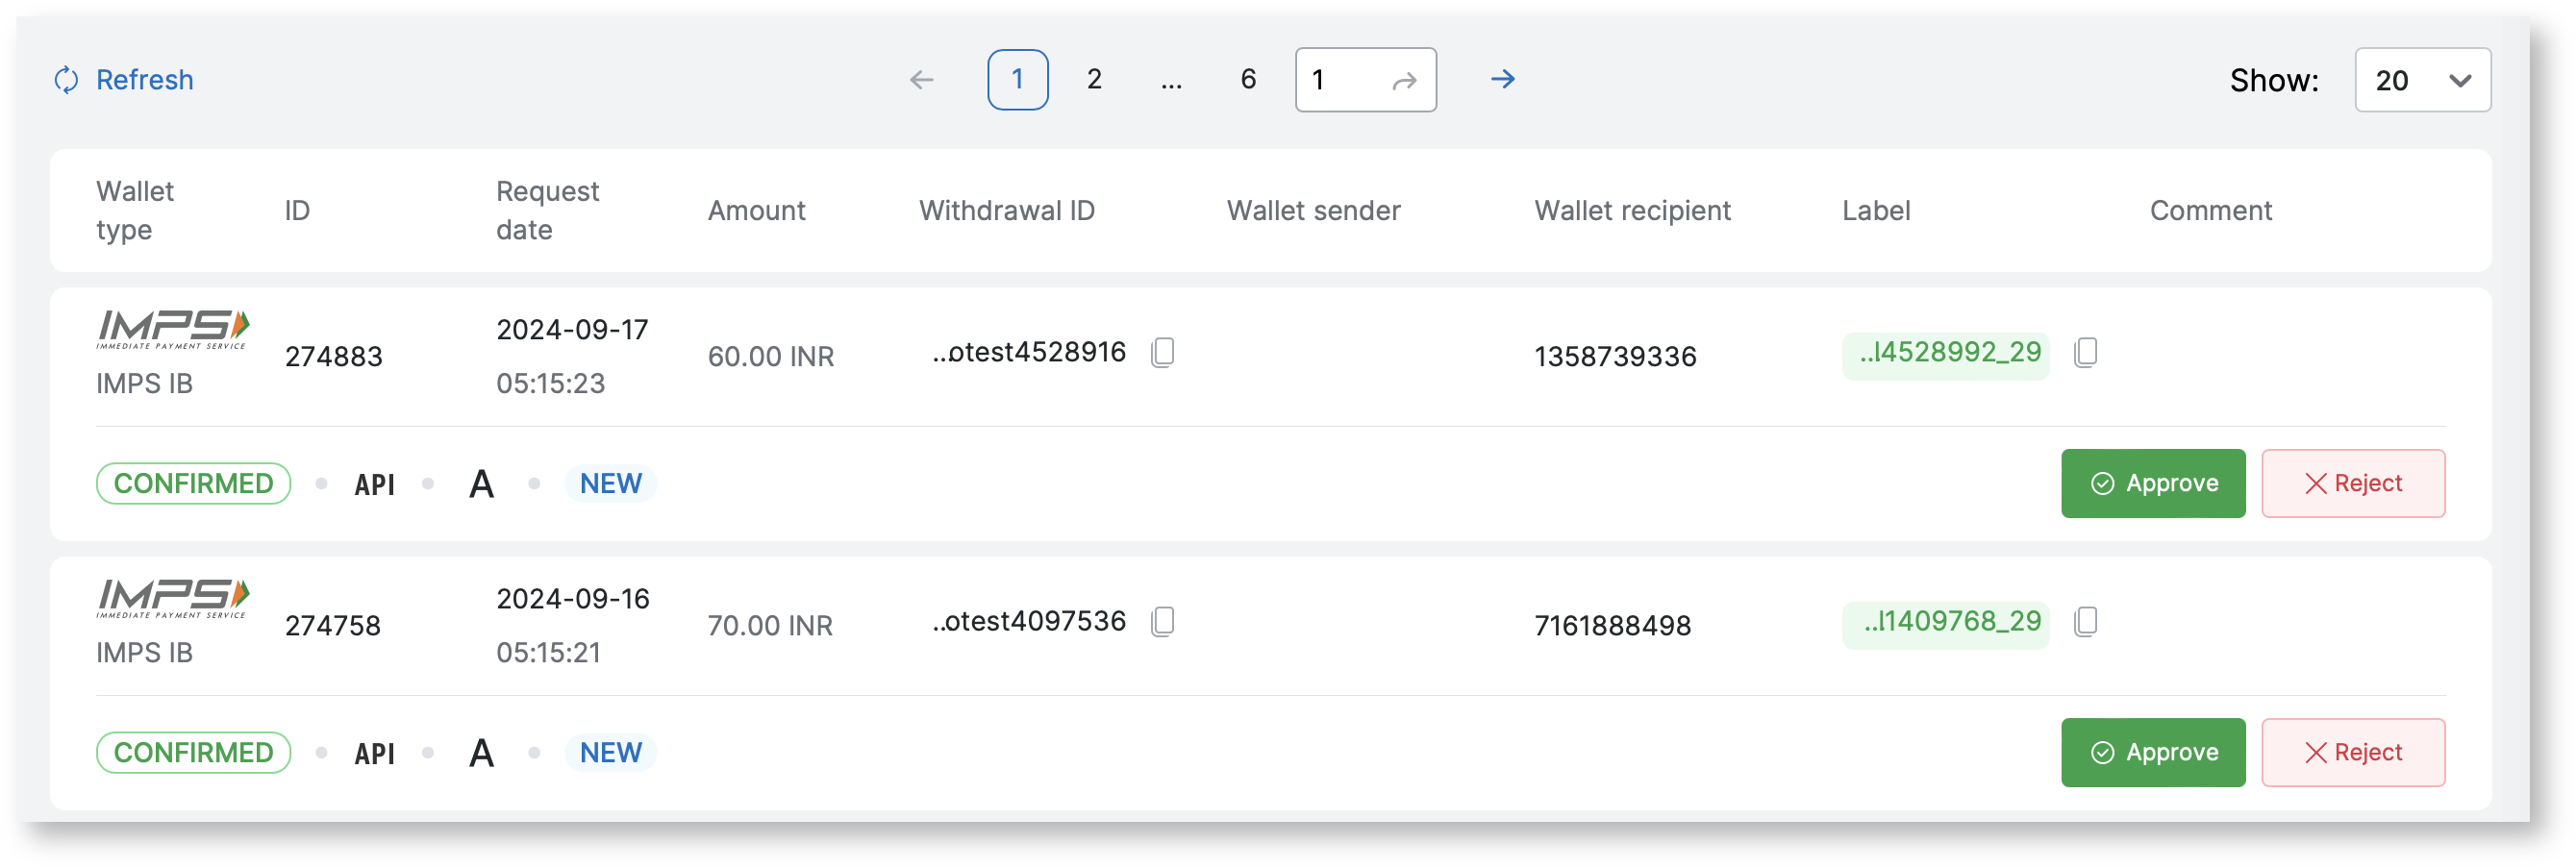
Task: Click the CONFIRMED status badge for 274883
Action: pos(193,483)
